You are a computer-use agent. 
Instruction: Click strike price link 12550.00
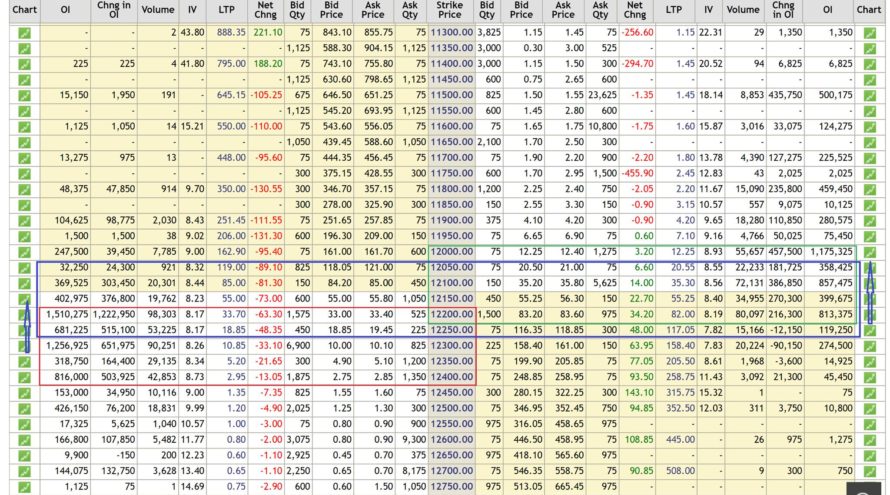tap(451, 423)
